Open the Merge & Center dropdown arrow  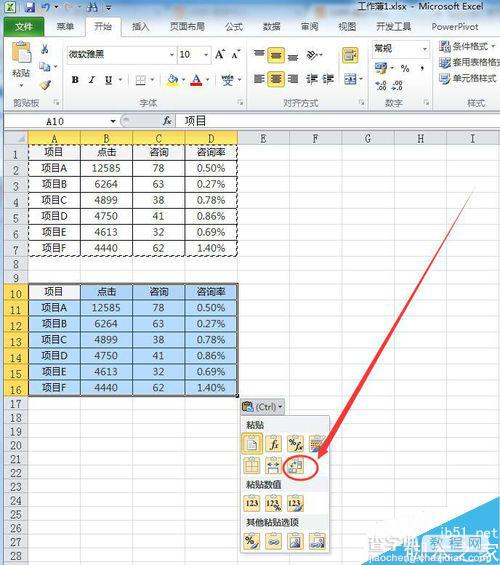click(x=361, y=79)
